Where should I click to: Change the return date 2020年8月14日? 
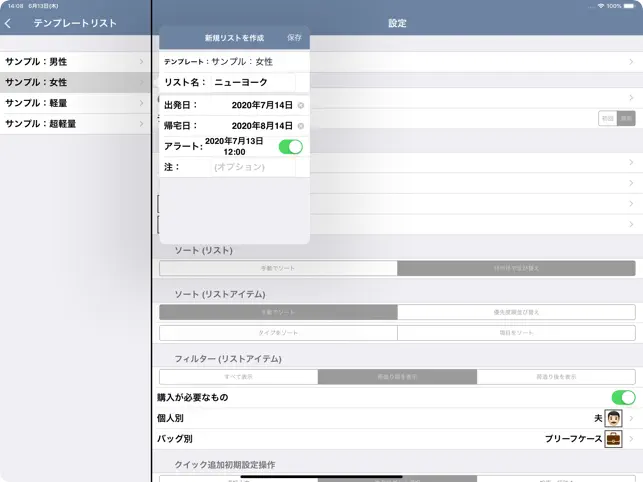pyautogui.click(x=262, y=126)
